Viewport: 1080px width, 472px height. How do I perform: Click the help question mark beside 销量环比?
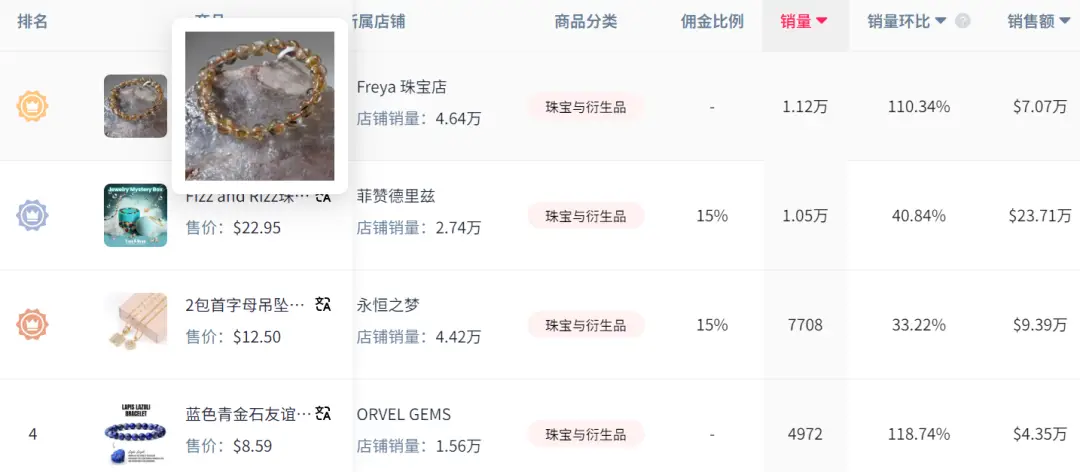[963, 21]
